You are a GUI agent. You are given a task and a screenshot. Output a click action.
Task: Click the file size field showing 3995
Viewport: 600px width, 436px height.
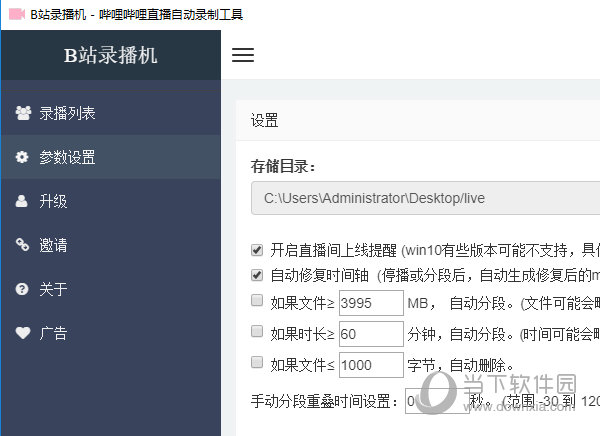click(371, 303)
